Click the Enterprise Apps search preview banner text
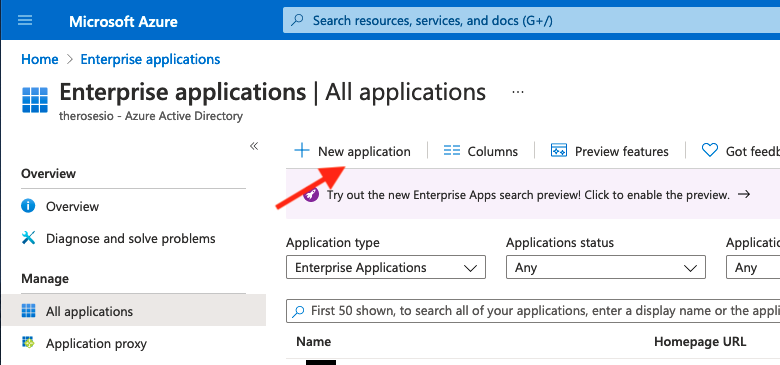The width and height of the screenshot is (780, 365). coord(528,195)
